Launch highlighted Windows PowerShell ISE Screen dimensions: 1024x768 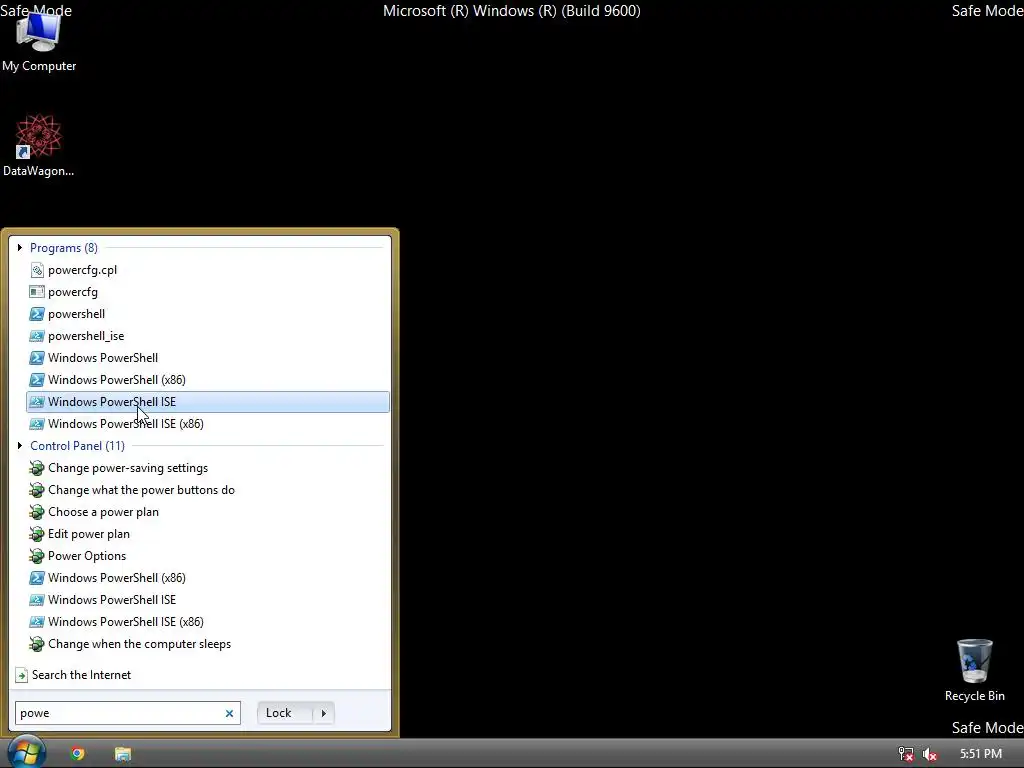click(208, 402)
